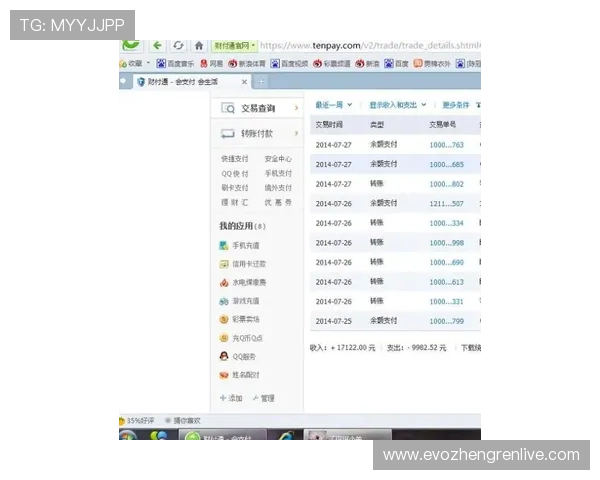Click the 更多条件 filter link
The image size is (600, 480).
tap(456, 105)
